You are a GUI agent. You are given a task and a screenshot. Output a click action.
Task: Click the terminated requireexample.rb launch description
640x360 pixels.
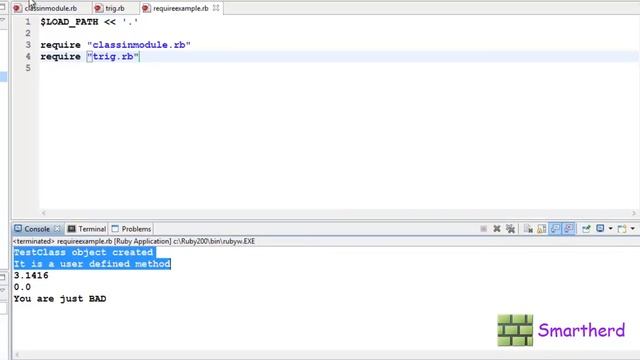point(134,241)
